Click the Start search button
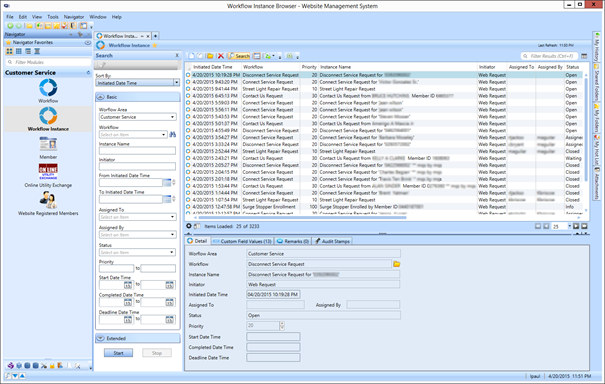The width and height of the screenshot is (605, 384). pyautogui.click(x=118, y=353)
